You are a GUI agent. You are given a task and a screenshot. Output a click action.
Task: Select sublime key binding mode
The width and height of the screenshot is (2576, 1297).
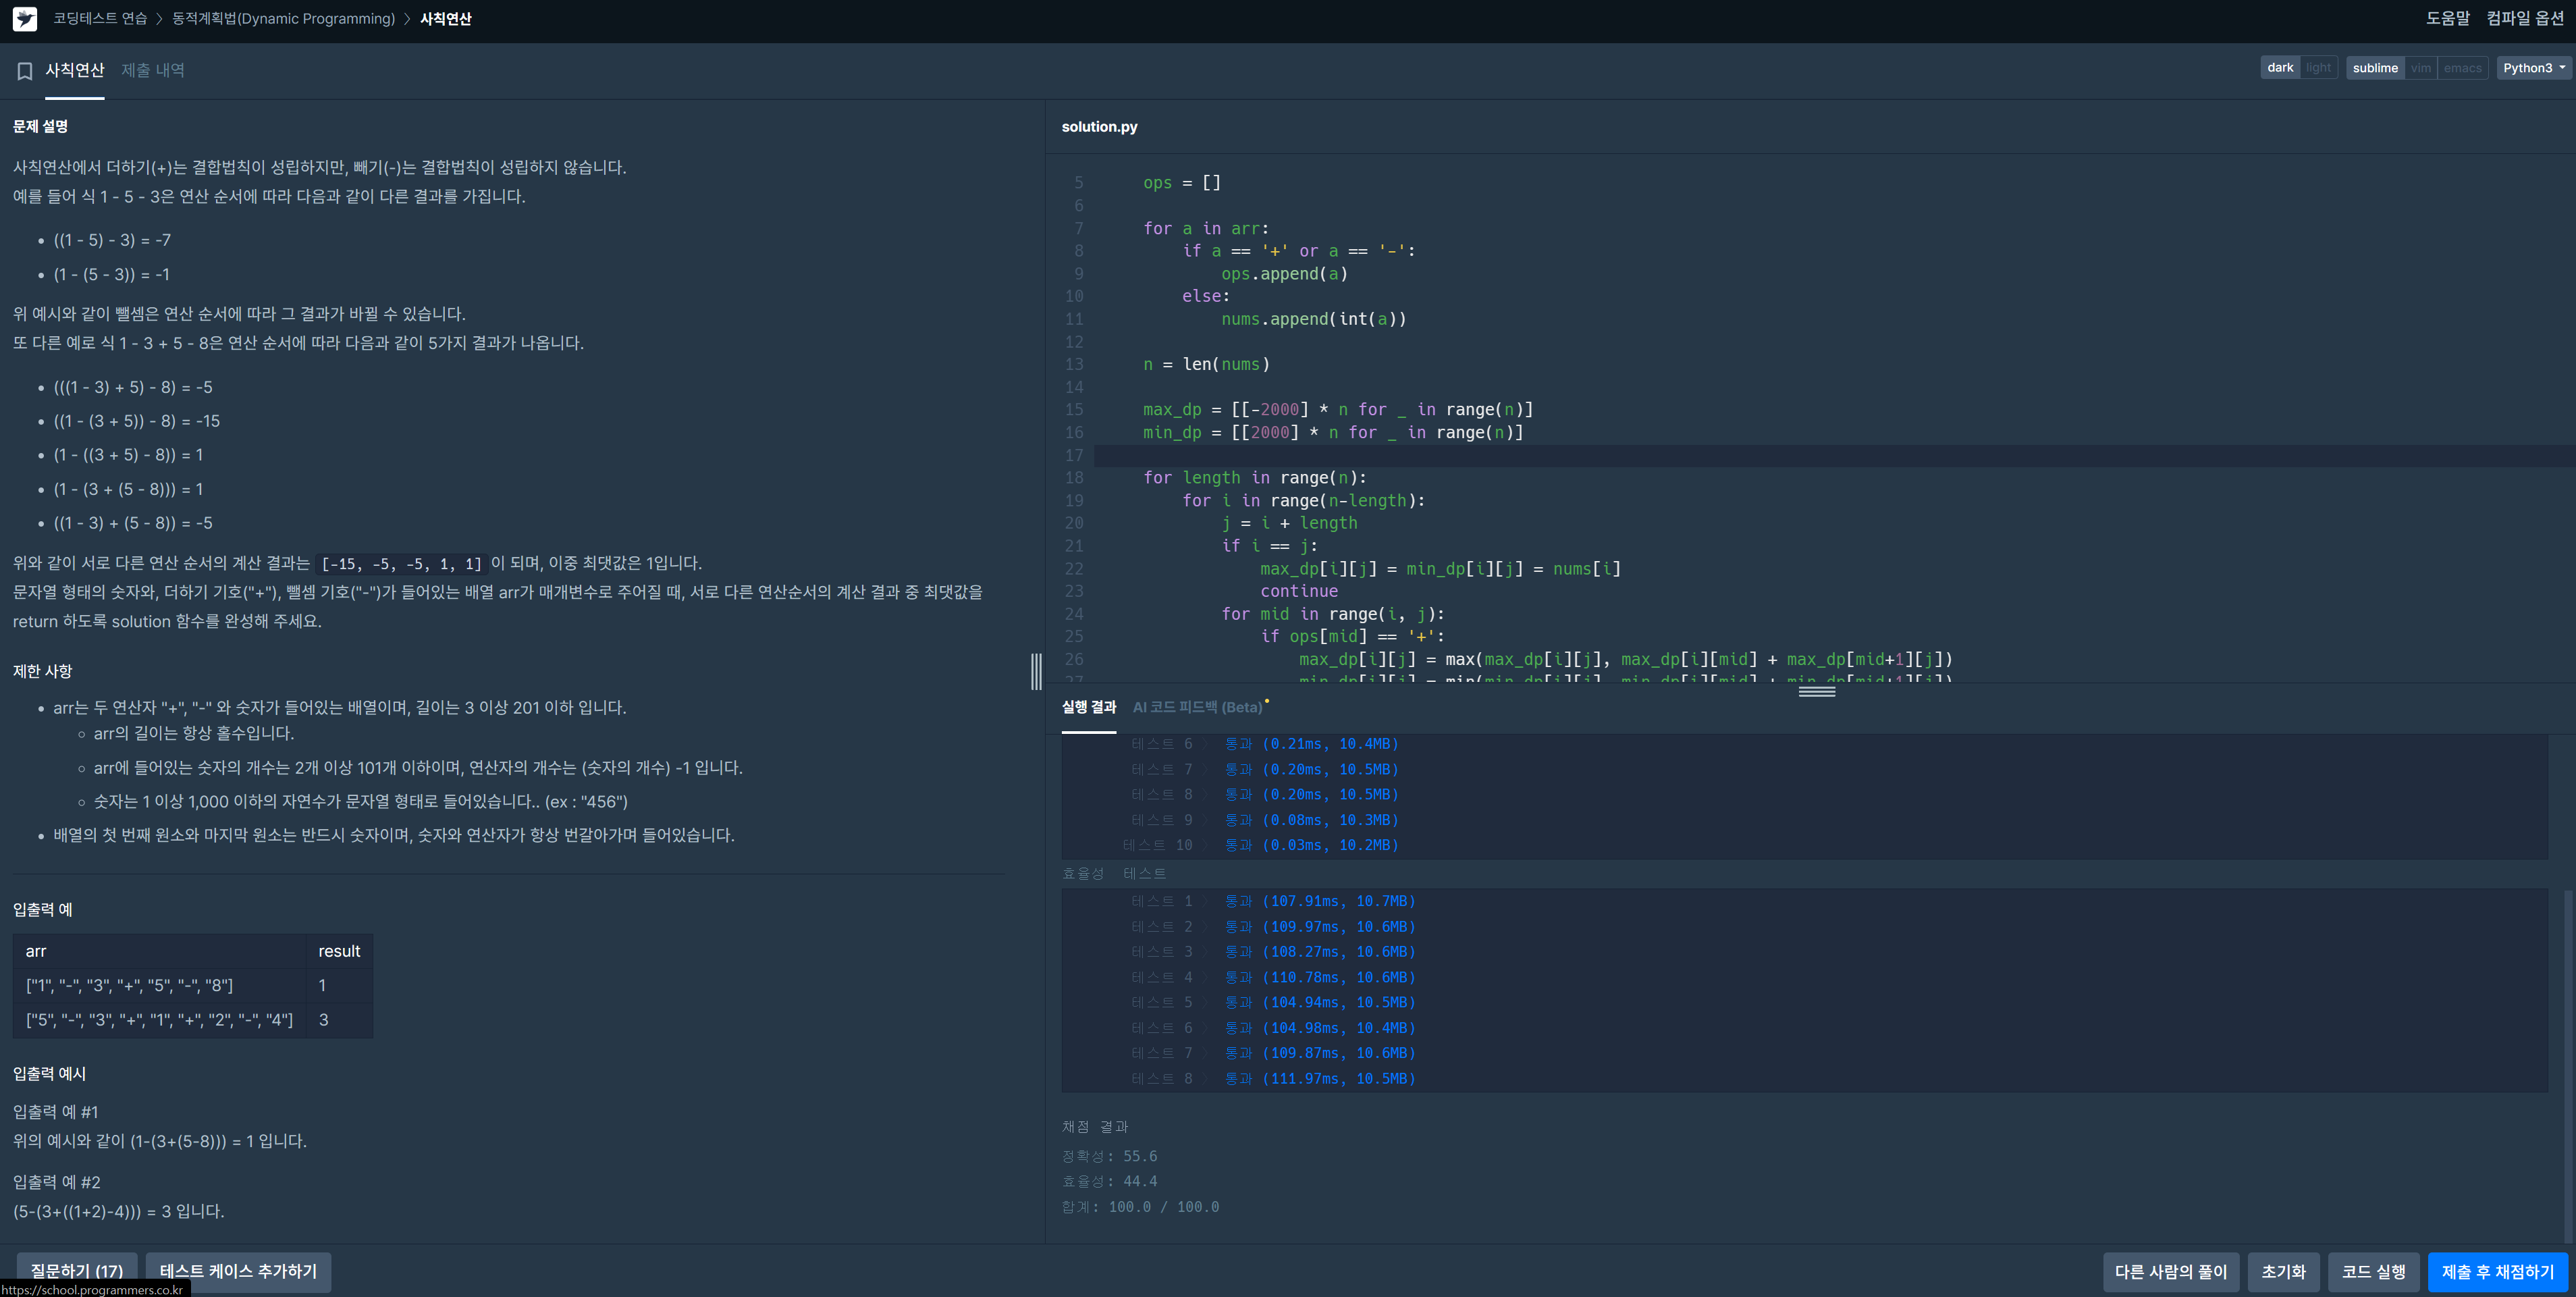[x=2375, y=68]
